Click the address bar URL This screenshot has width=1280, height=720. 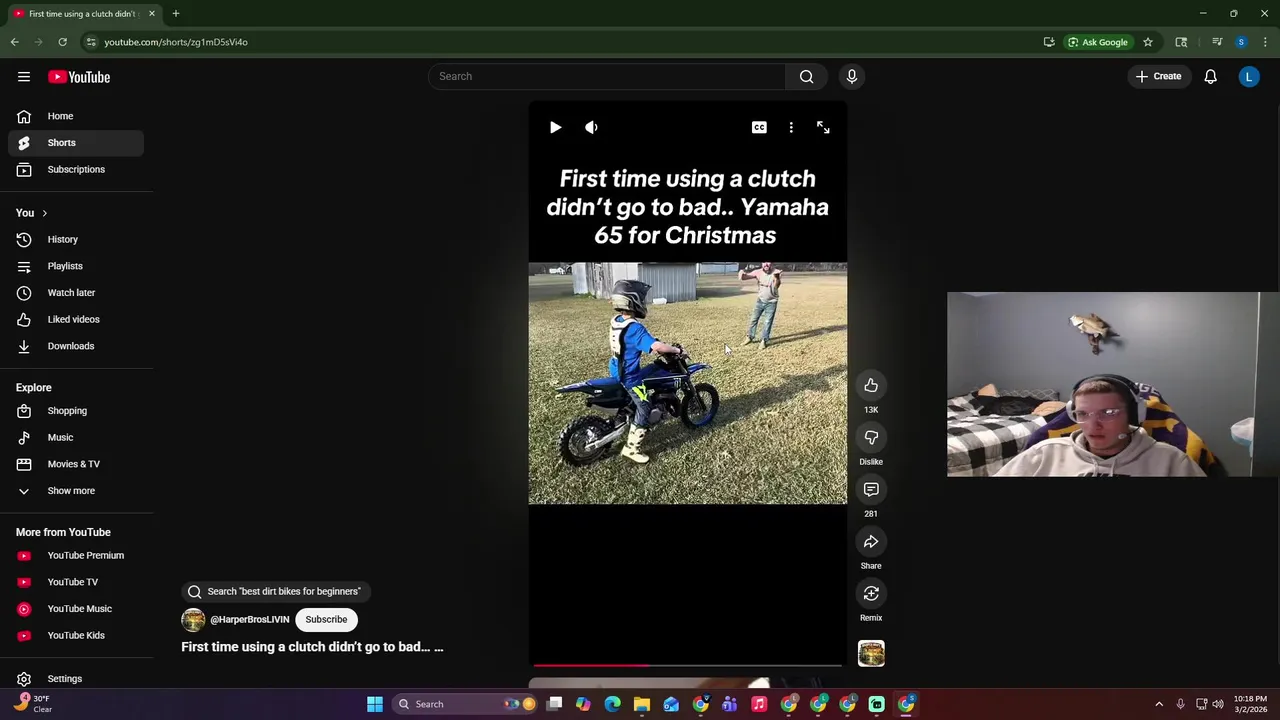click(x=176, y=42)
